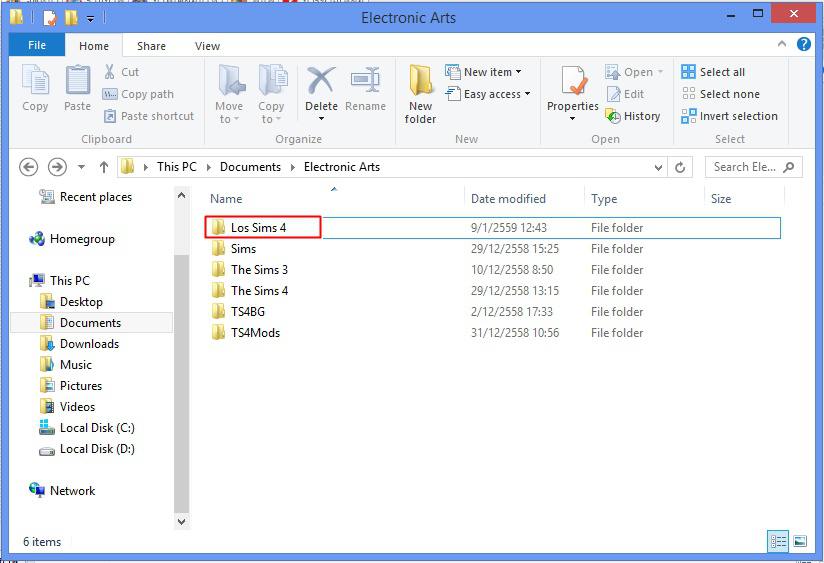824x563 pixels.
Task: Select the TS4Mods folder
Action: 493,333
